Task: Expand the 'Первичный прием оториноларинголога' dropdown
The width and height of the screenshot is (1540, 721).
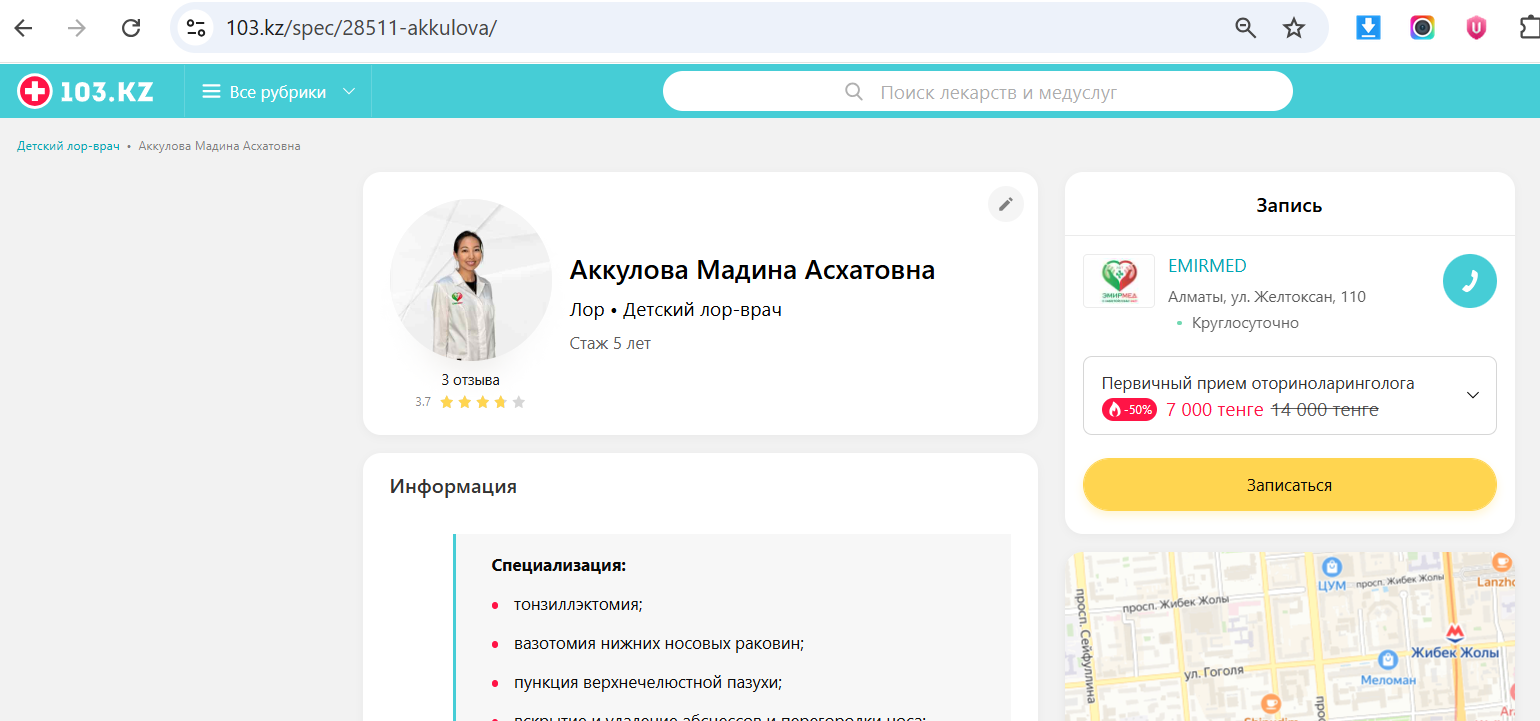Action: pos(1290,395)
